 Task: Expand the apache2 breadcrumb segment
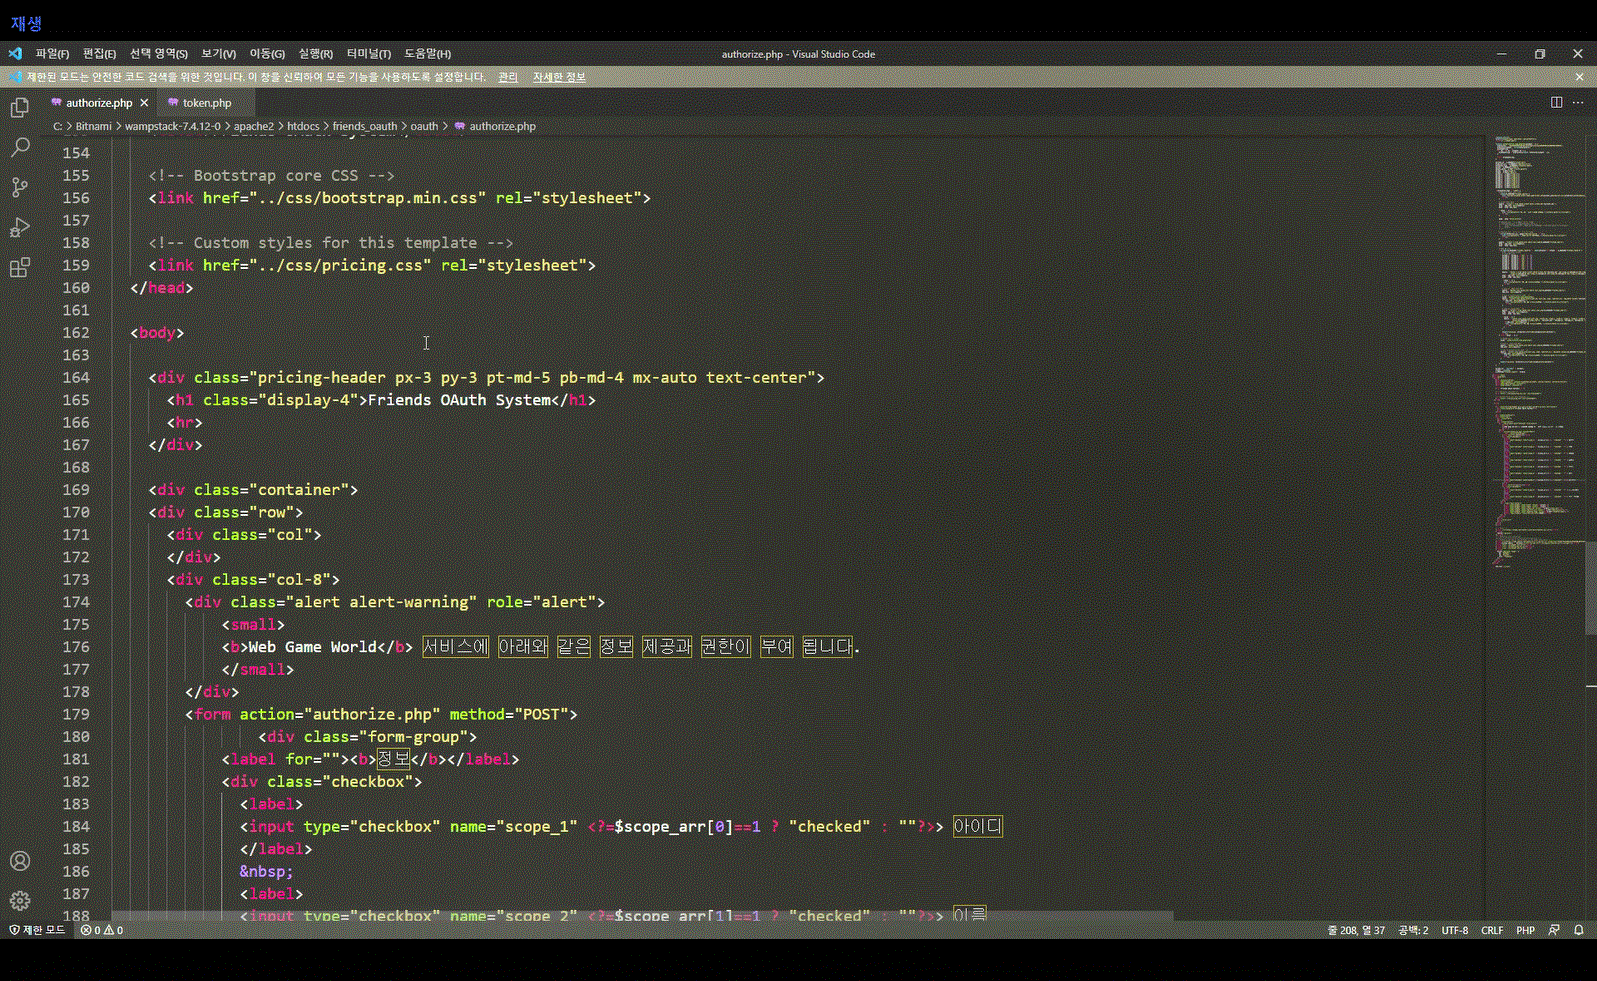click(254, 126)
